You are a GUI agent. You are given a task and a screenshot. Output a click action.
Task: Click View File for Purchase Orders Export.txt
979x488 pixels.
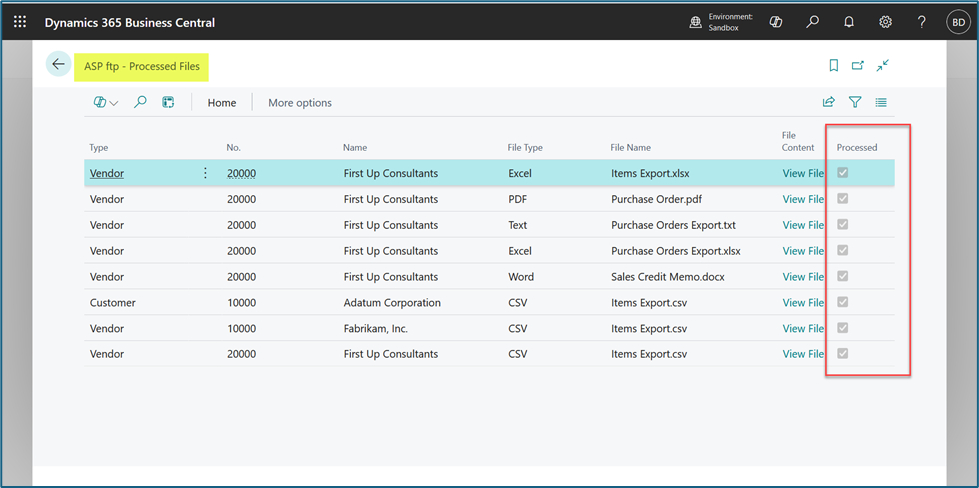point(803,225)
